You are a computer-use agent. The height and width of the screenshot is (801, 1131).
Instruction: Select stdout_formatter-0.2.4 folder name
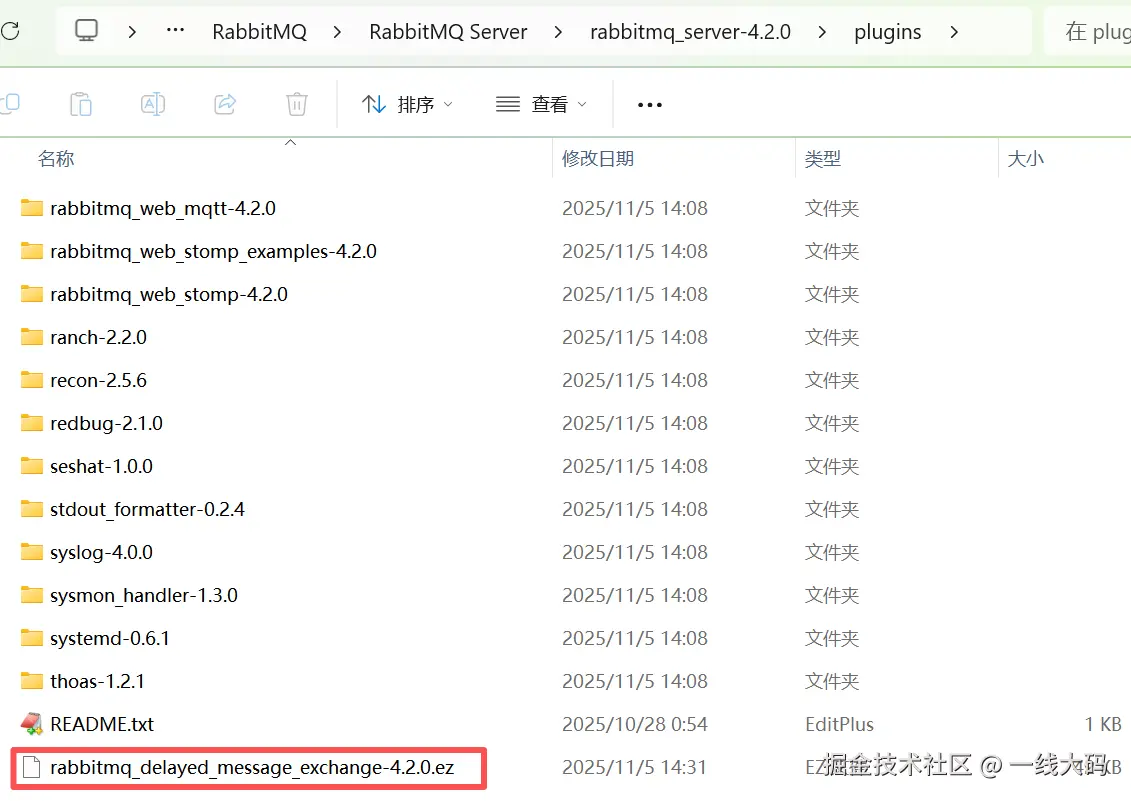[147, 509]
